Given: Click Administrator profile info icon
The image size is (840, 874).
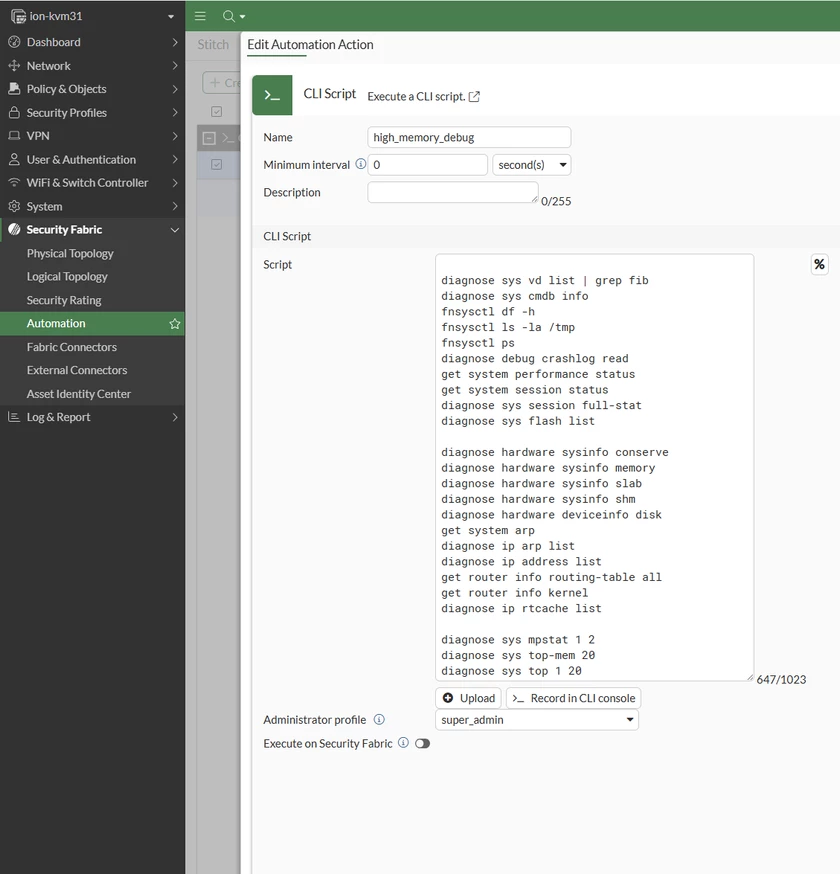Looking at the screenshot, I should (379, 719).
